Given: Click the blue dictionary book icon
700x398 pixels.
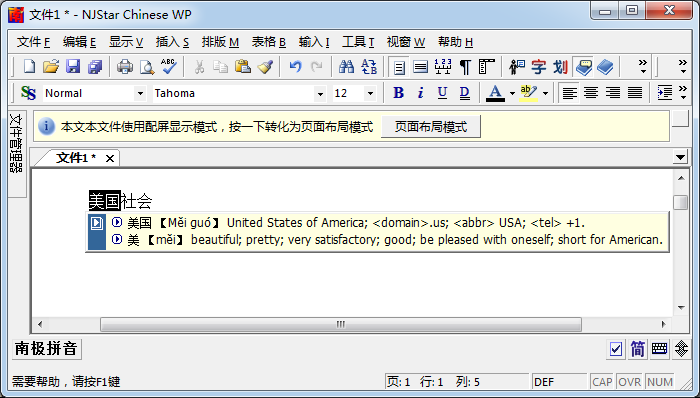Looking at the screenshot, I should pos(605,67).
